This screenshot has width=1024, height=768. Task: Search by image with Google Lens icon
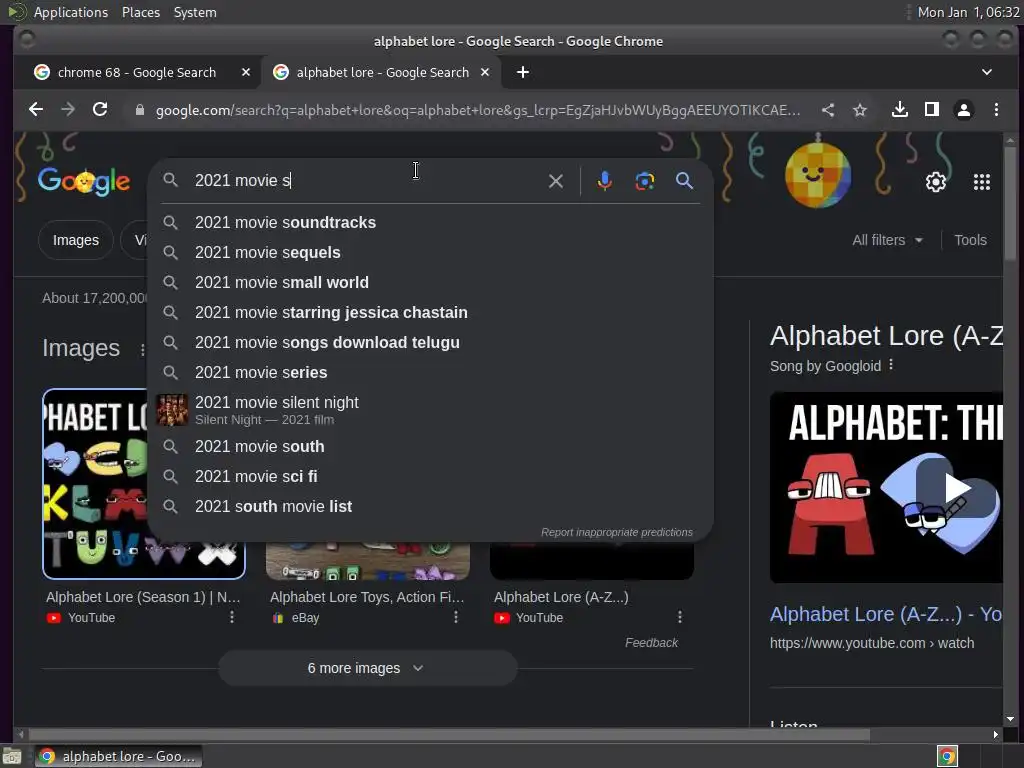pyautogui.click(x=645, y=181)
